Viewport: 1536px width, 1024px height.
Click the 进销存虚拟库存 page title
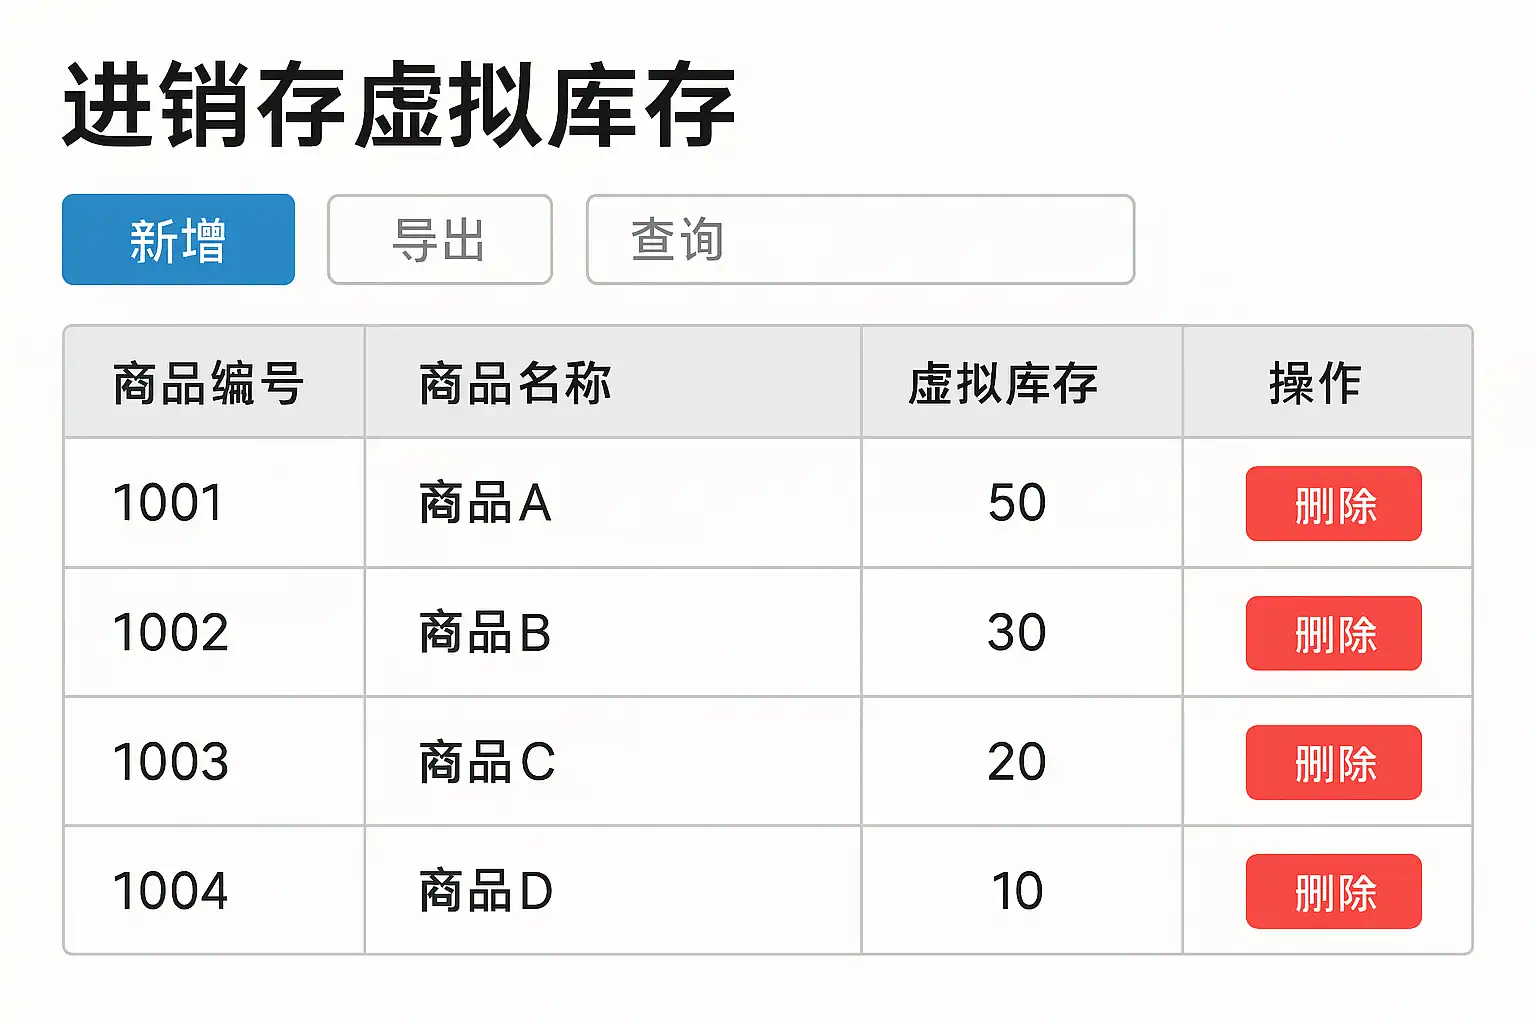pos(399,105)
